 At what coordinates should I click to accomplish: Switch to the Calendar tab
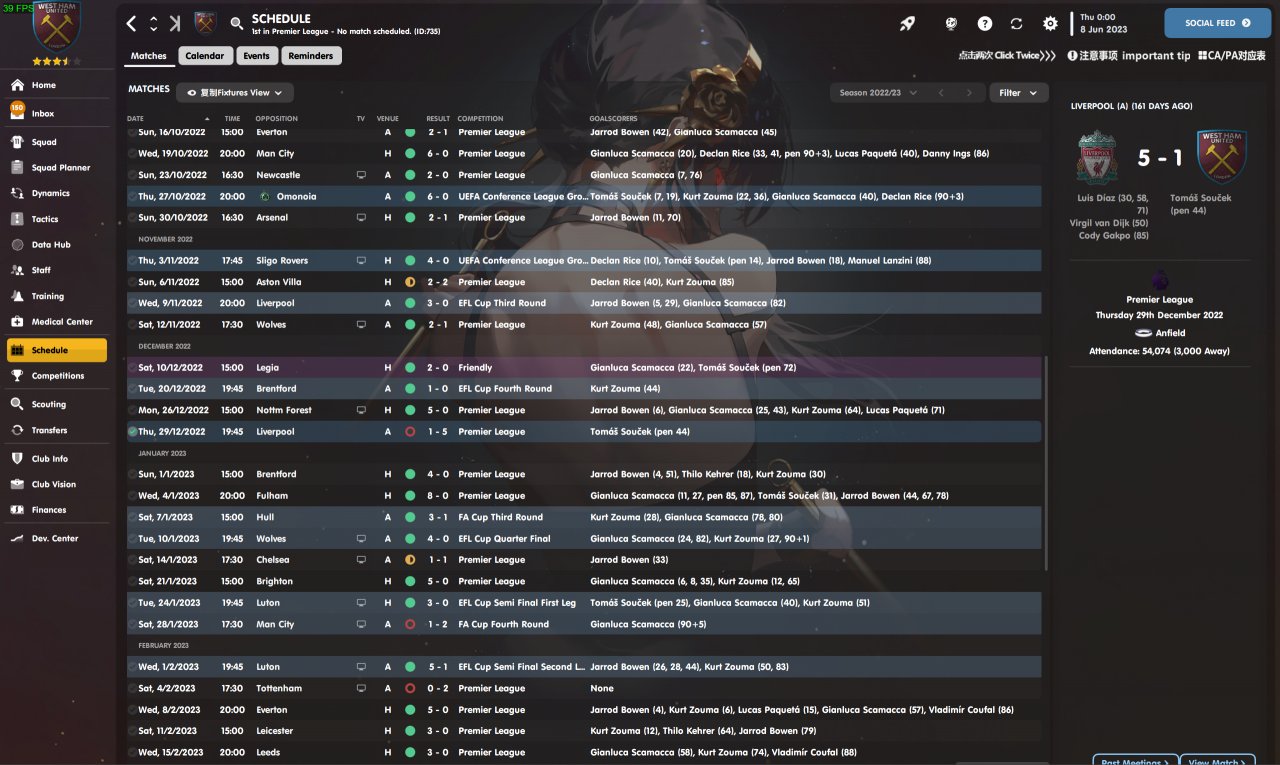(205, 56)
